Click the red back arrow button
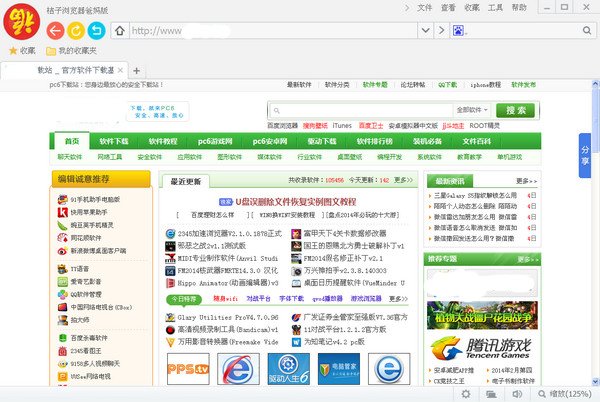The height and width of the screenshot is (402, 600). point(55,31)
